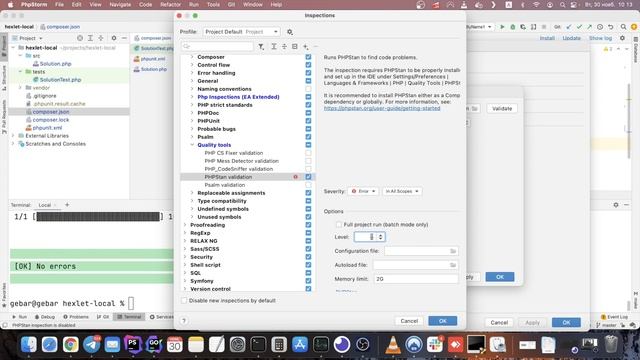Viewport: 640px width, 360px height.
Task: Open Chrome from the dock
Action: pyautogui.click(x=71, y=345)
